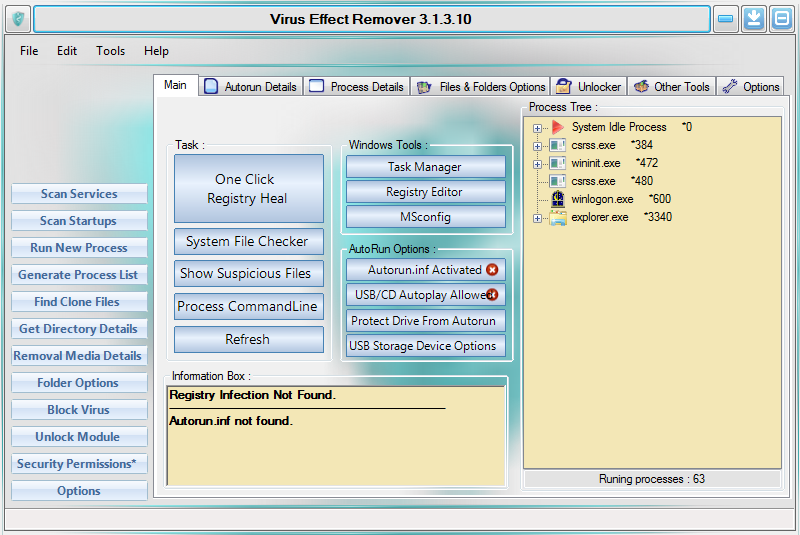The height and width of the screenshot is (535, 800).
Task: Open the Tools menu
Action: [x=111, y=51]
